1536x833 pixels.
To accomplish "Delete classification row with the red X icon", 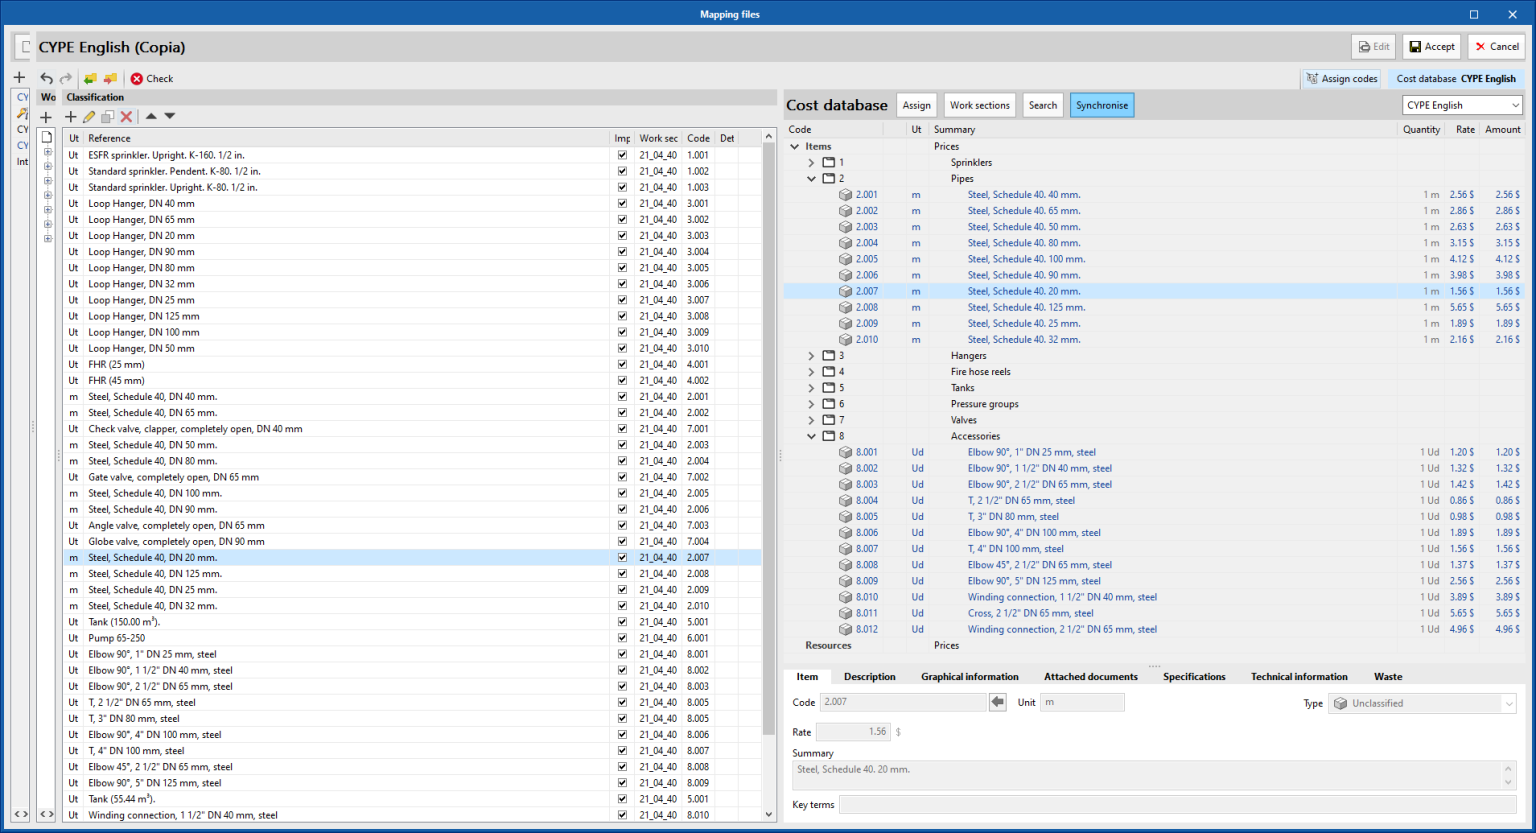I will coord(126,116).
